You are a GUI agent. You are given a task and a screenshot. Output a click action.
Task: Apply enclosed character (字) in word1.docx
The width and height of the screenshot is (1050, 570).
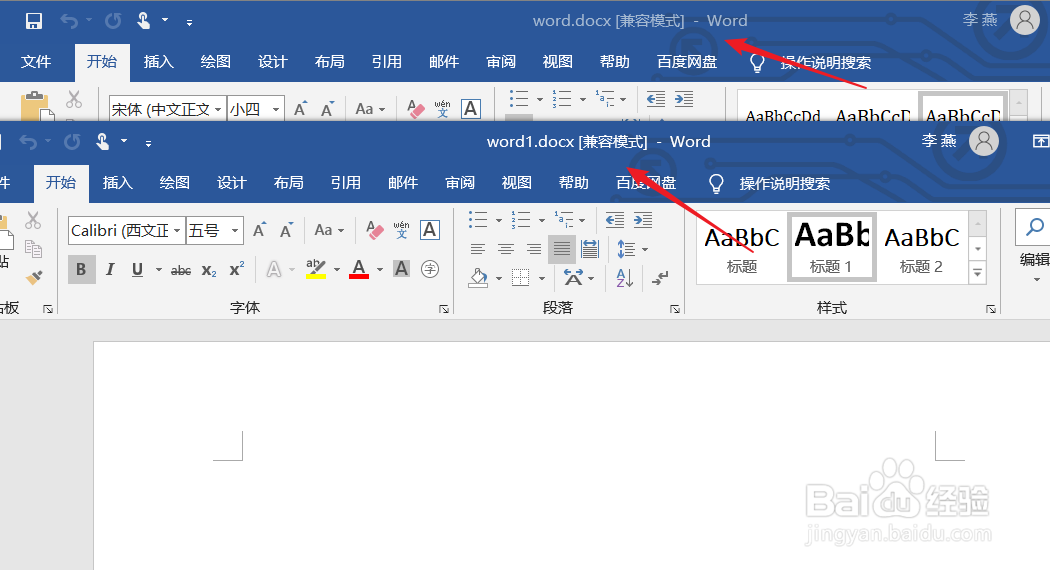[x=430, y=269]
